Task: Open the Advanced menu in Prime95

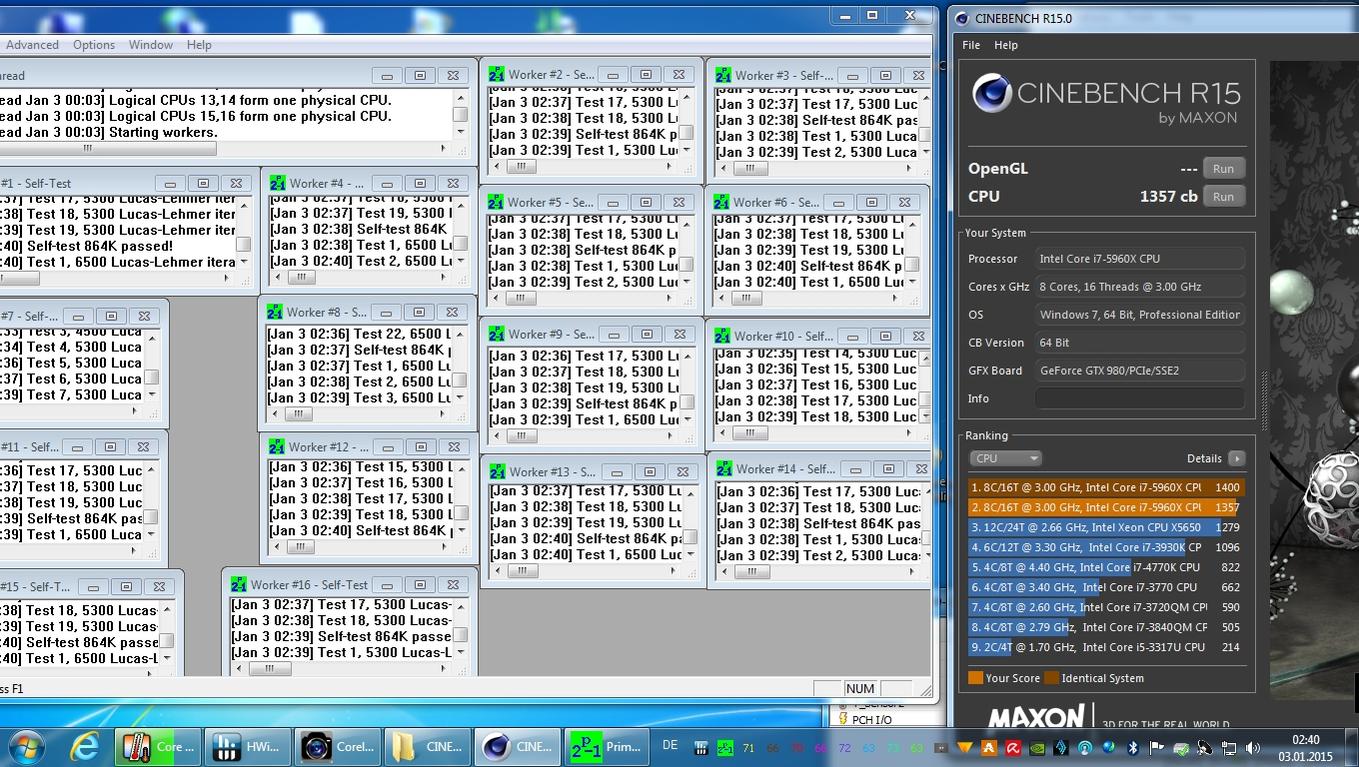Action: click(x=32, y=45)
